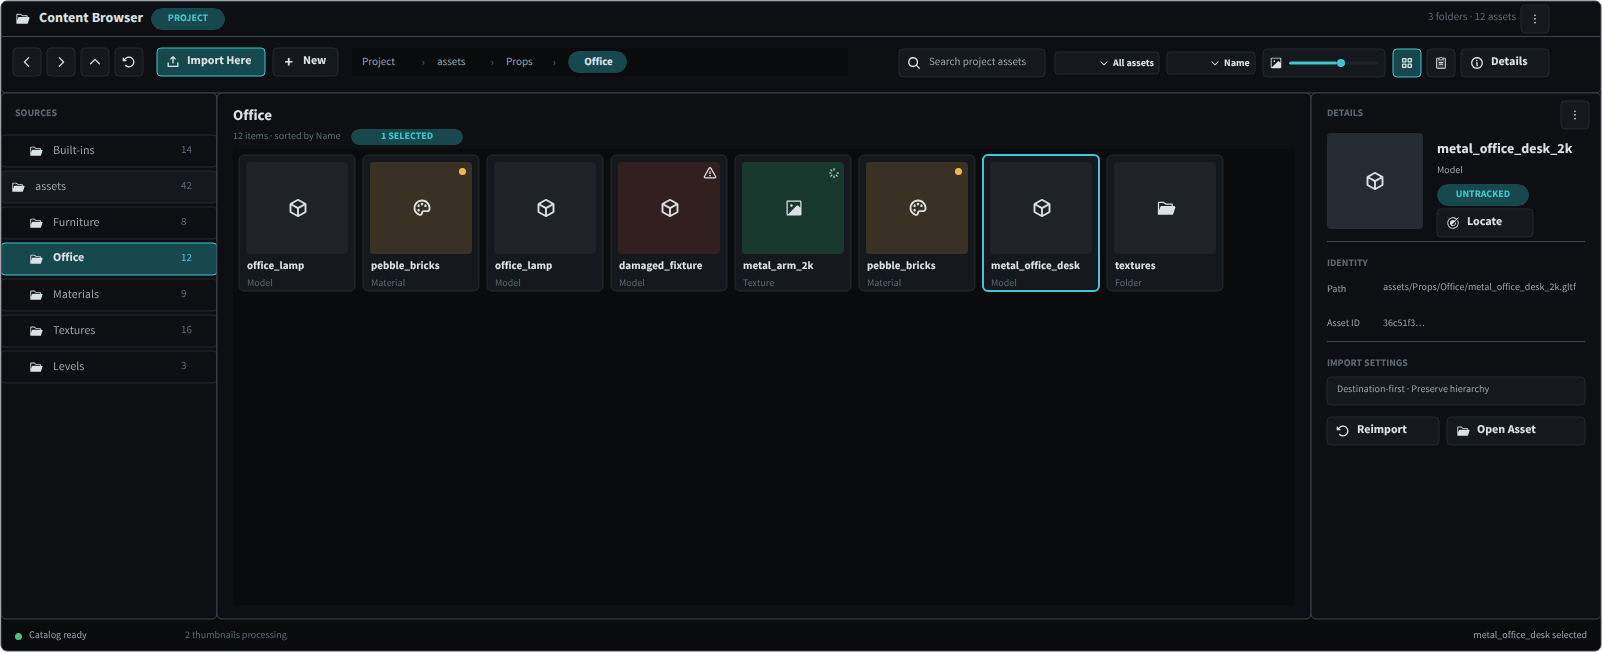Viewport: 1602px width, 652px height.
Task: Switch to list view mode
Action: tap(1441, 63)
